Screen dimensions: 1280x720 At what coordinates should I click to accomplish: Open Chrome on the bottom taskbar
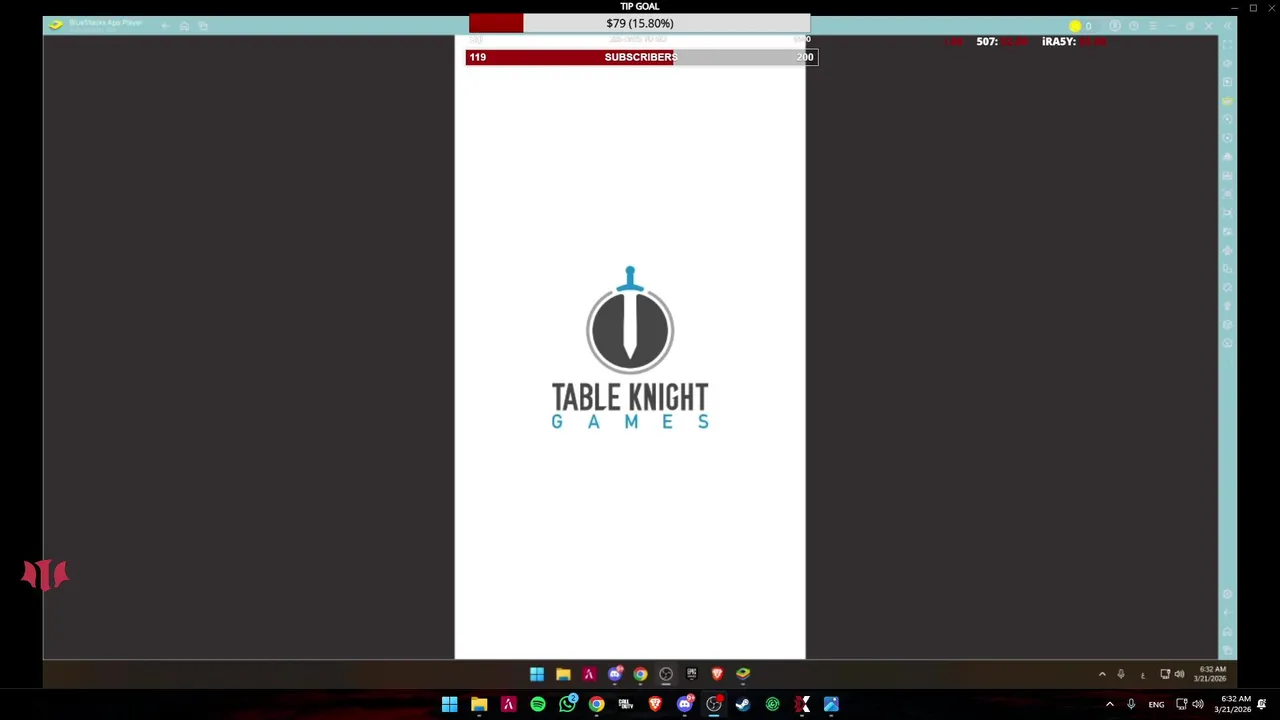click(x=596, y=705)
